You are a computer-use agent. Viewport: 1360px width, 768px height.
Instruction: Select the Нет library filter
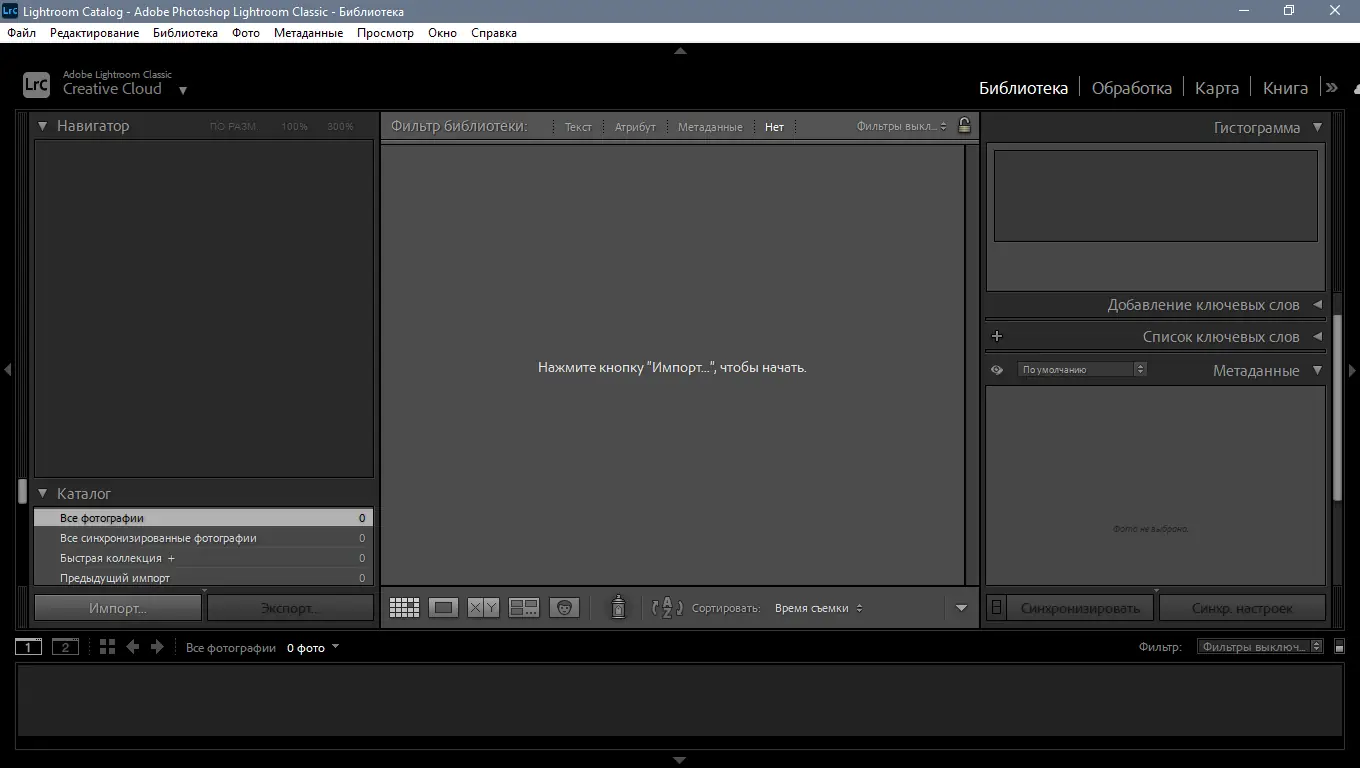[x=774, y=127]
